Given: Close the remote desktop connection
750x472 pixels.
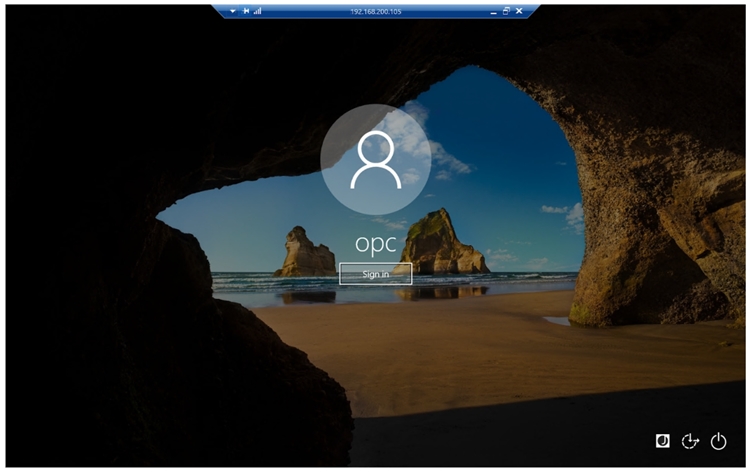Looking at the screenshot, I should tap(519, 10).
